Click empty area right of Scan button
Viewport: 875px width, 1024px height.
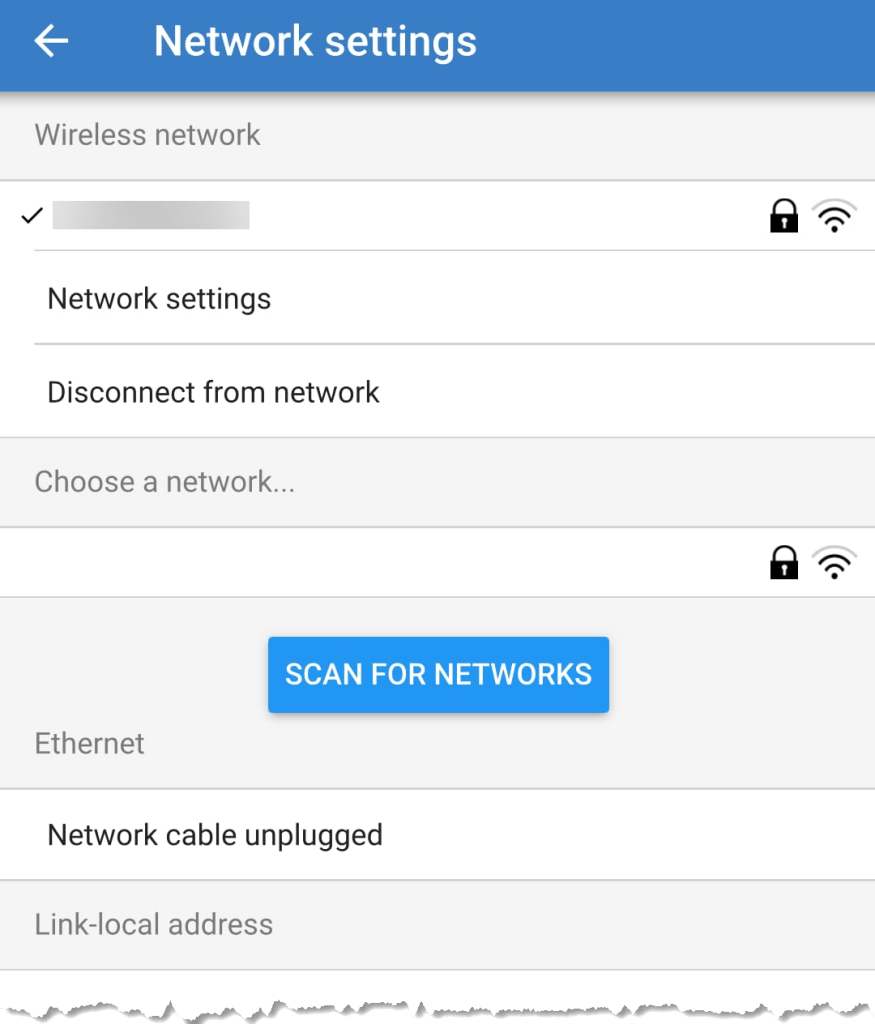740,675
